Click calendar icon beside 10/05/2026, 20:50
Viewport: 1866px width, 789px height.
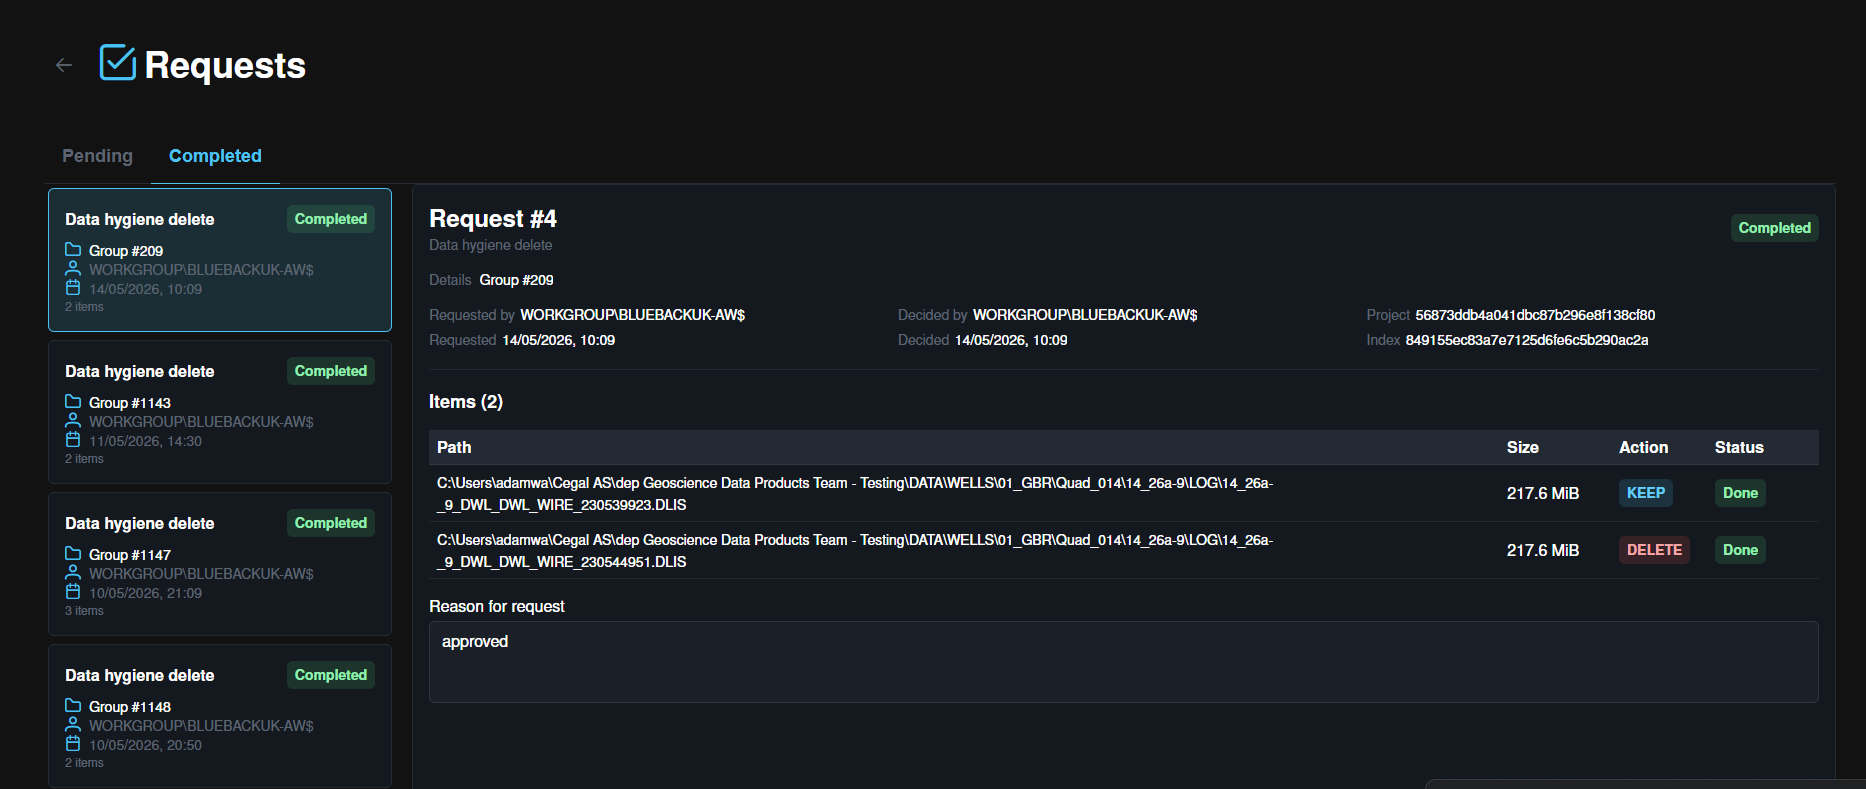point(73,743)
